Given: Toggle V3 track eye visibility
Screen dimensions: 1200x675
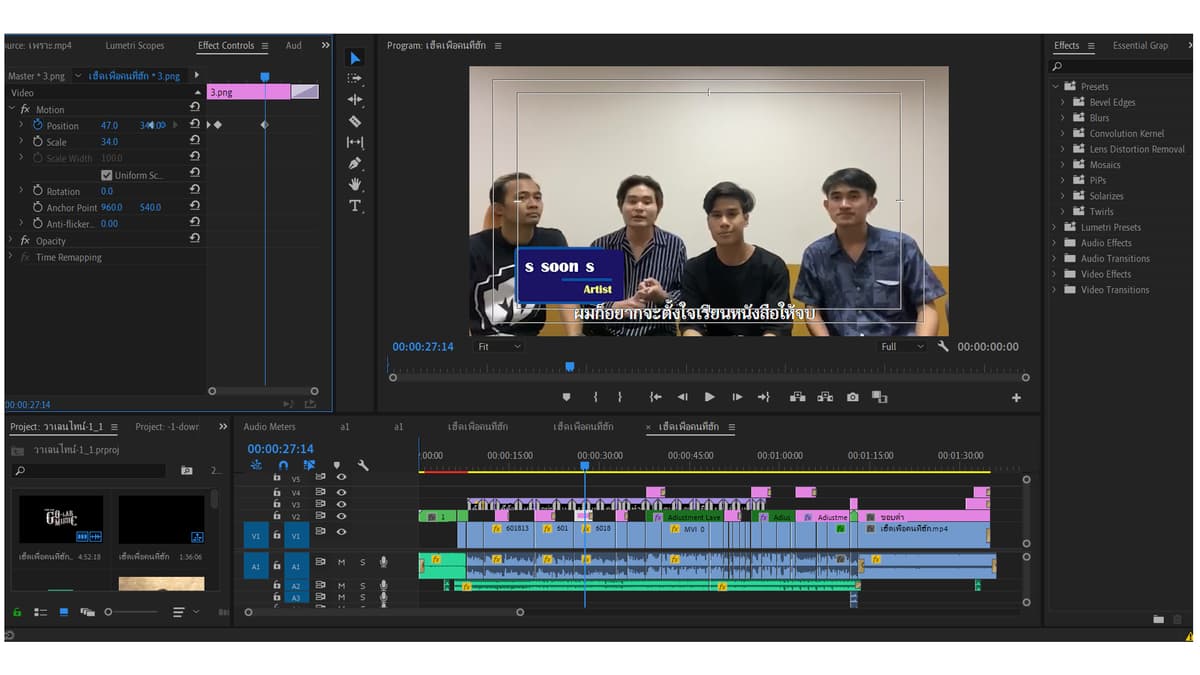Looking at the screenshot, I should (341, 504).
